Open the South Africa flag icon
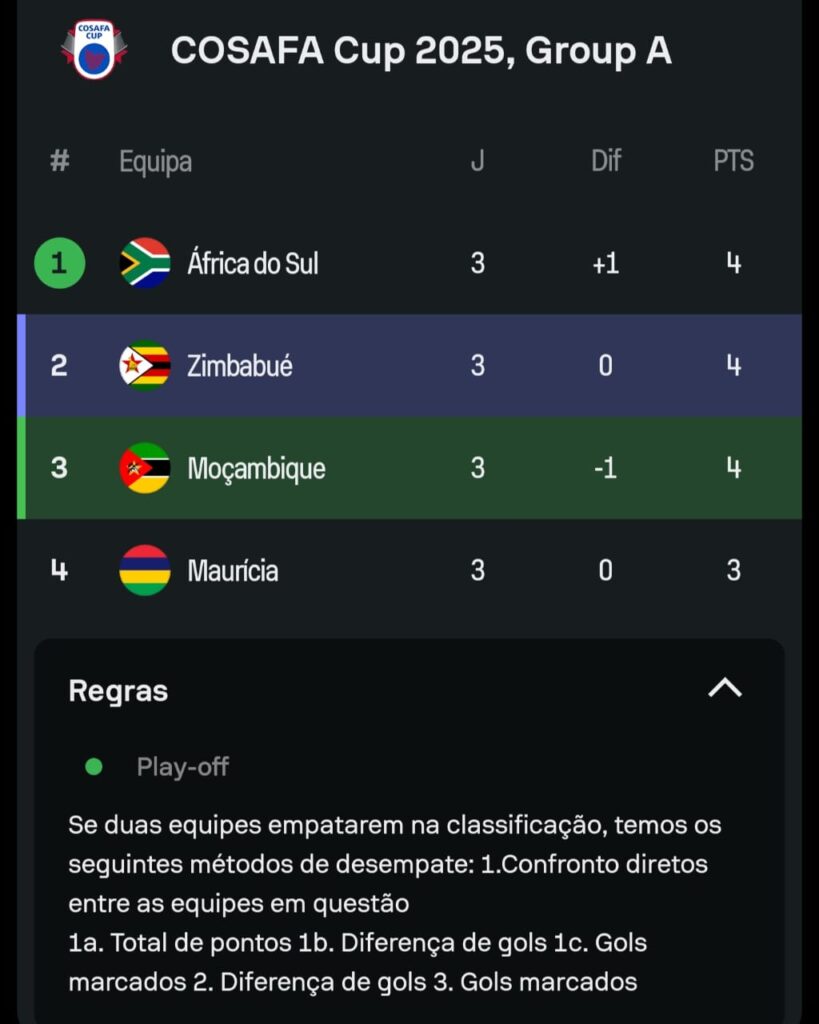 [145, 263]
